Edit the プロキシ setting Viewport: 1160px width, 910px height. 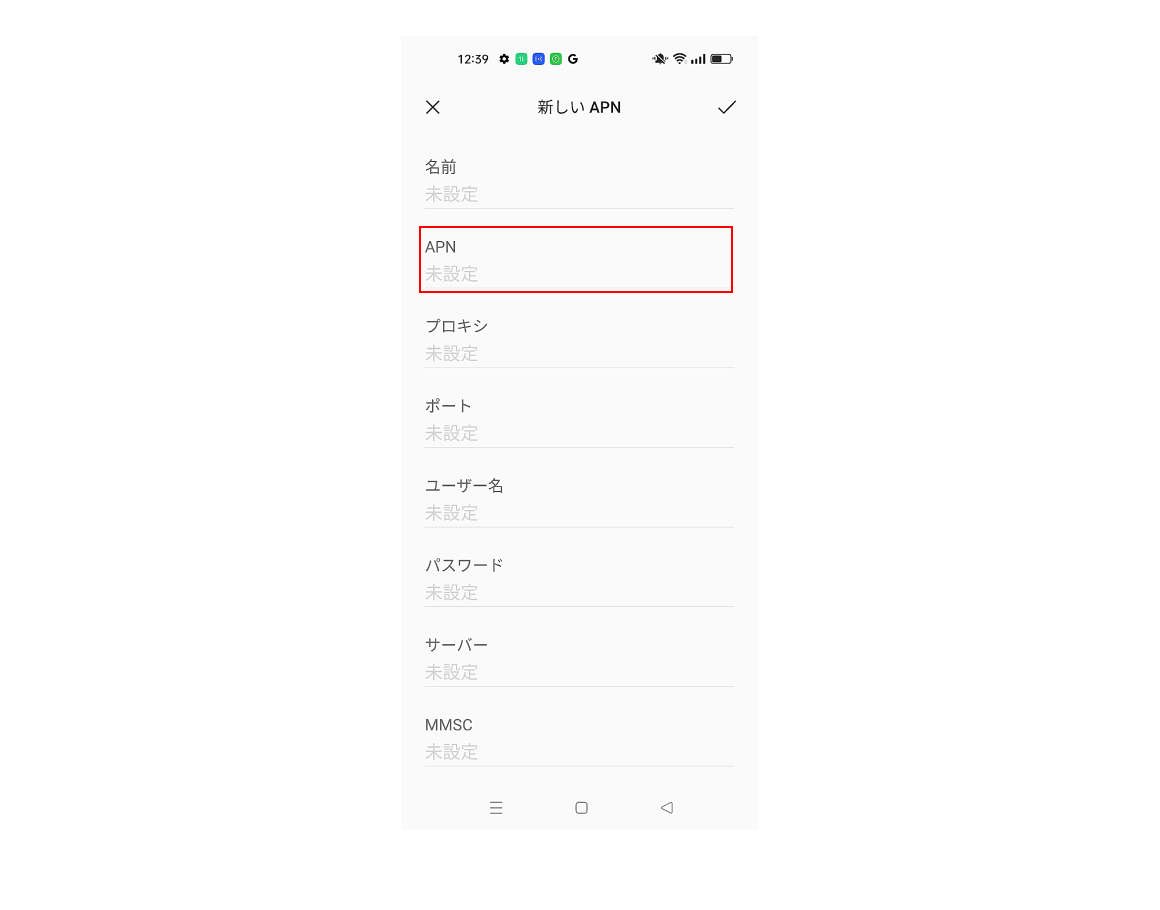click(579, 340)
